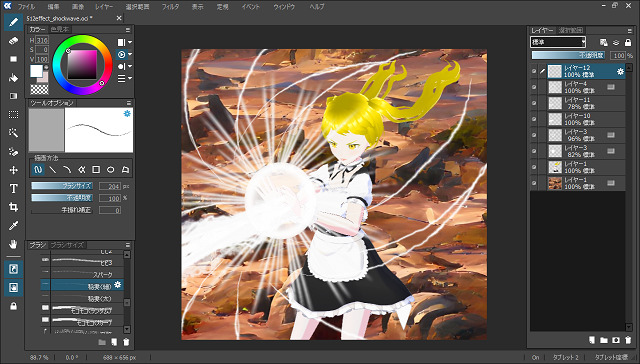Choose the straight line drawing method
The image size is (640, 364).
[x=53, y=169]
